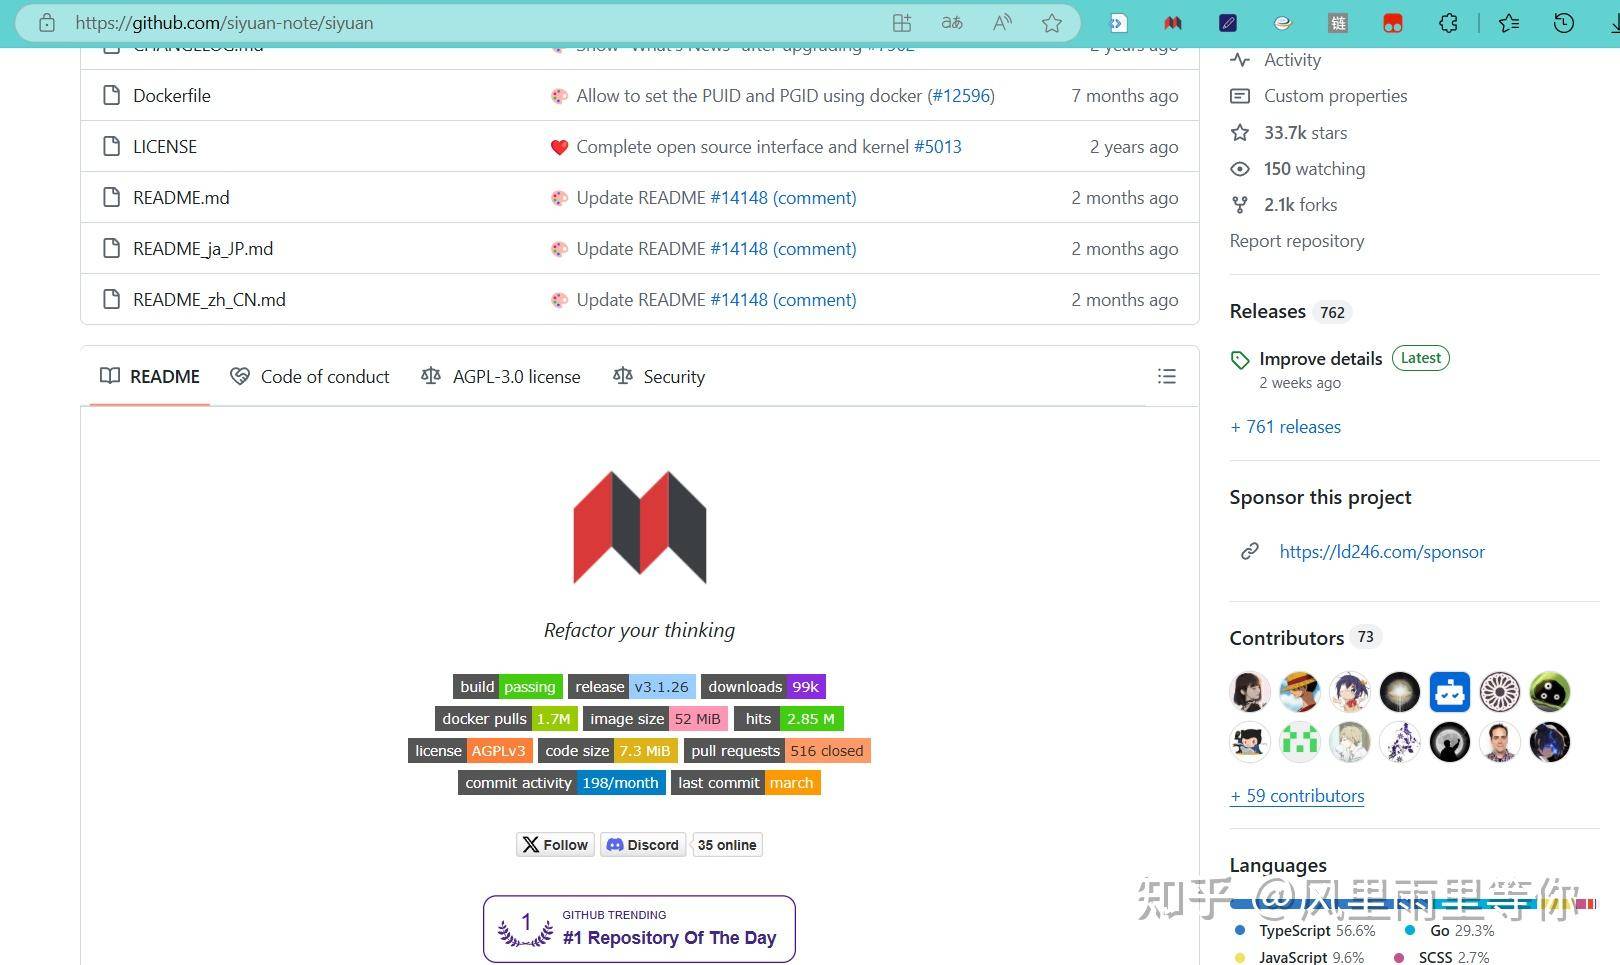Image resolution: width=1620 pixels, height=965 pixels.
Task: Click the docker pulls 1.7M badge
Action: click(x=506, y=718)
